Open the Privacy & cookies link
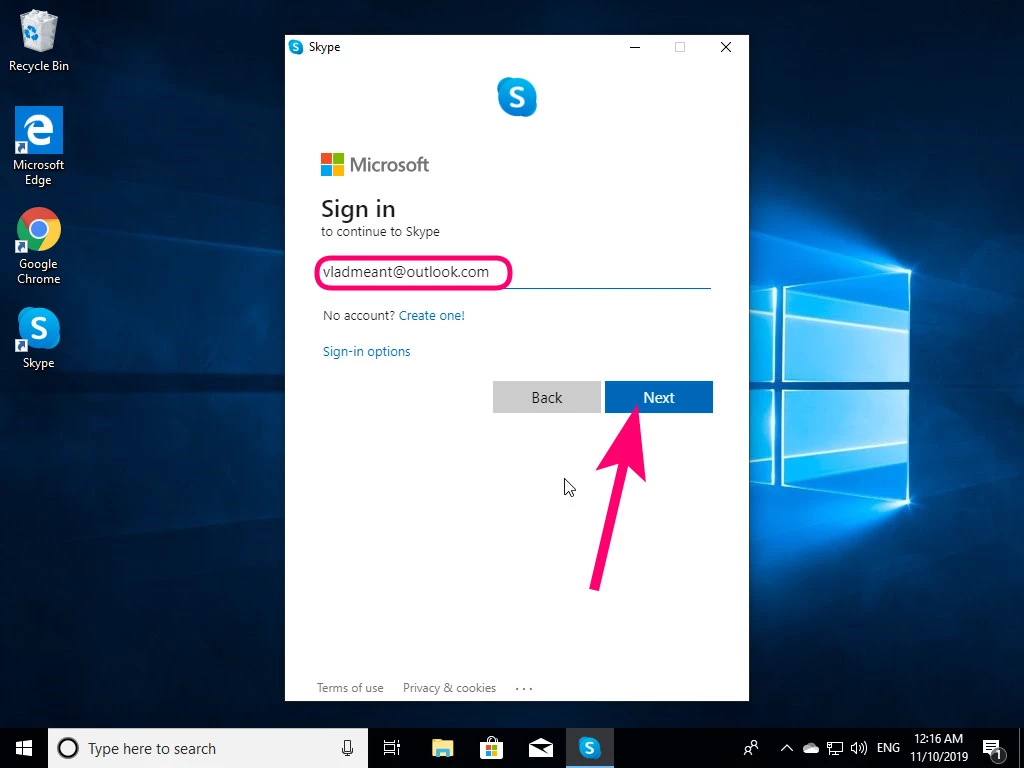The image size is (1024, 768). (x=449, y=688)
